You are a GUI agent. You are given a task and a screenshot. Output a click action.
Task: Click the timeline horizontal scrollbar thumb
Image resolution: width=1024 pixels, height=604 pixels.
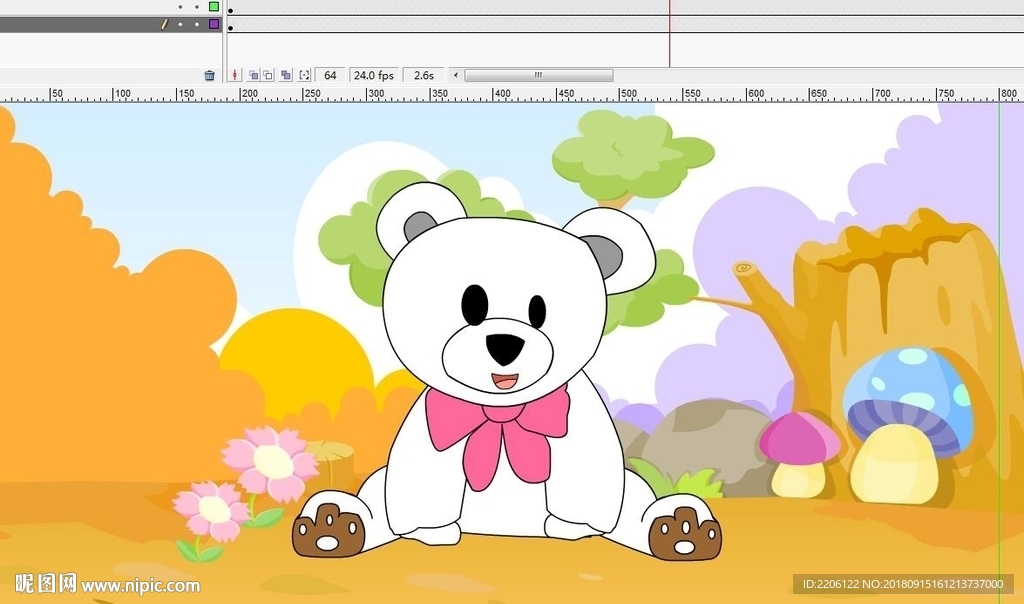539,75
